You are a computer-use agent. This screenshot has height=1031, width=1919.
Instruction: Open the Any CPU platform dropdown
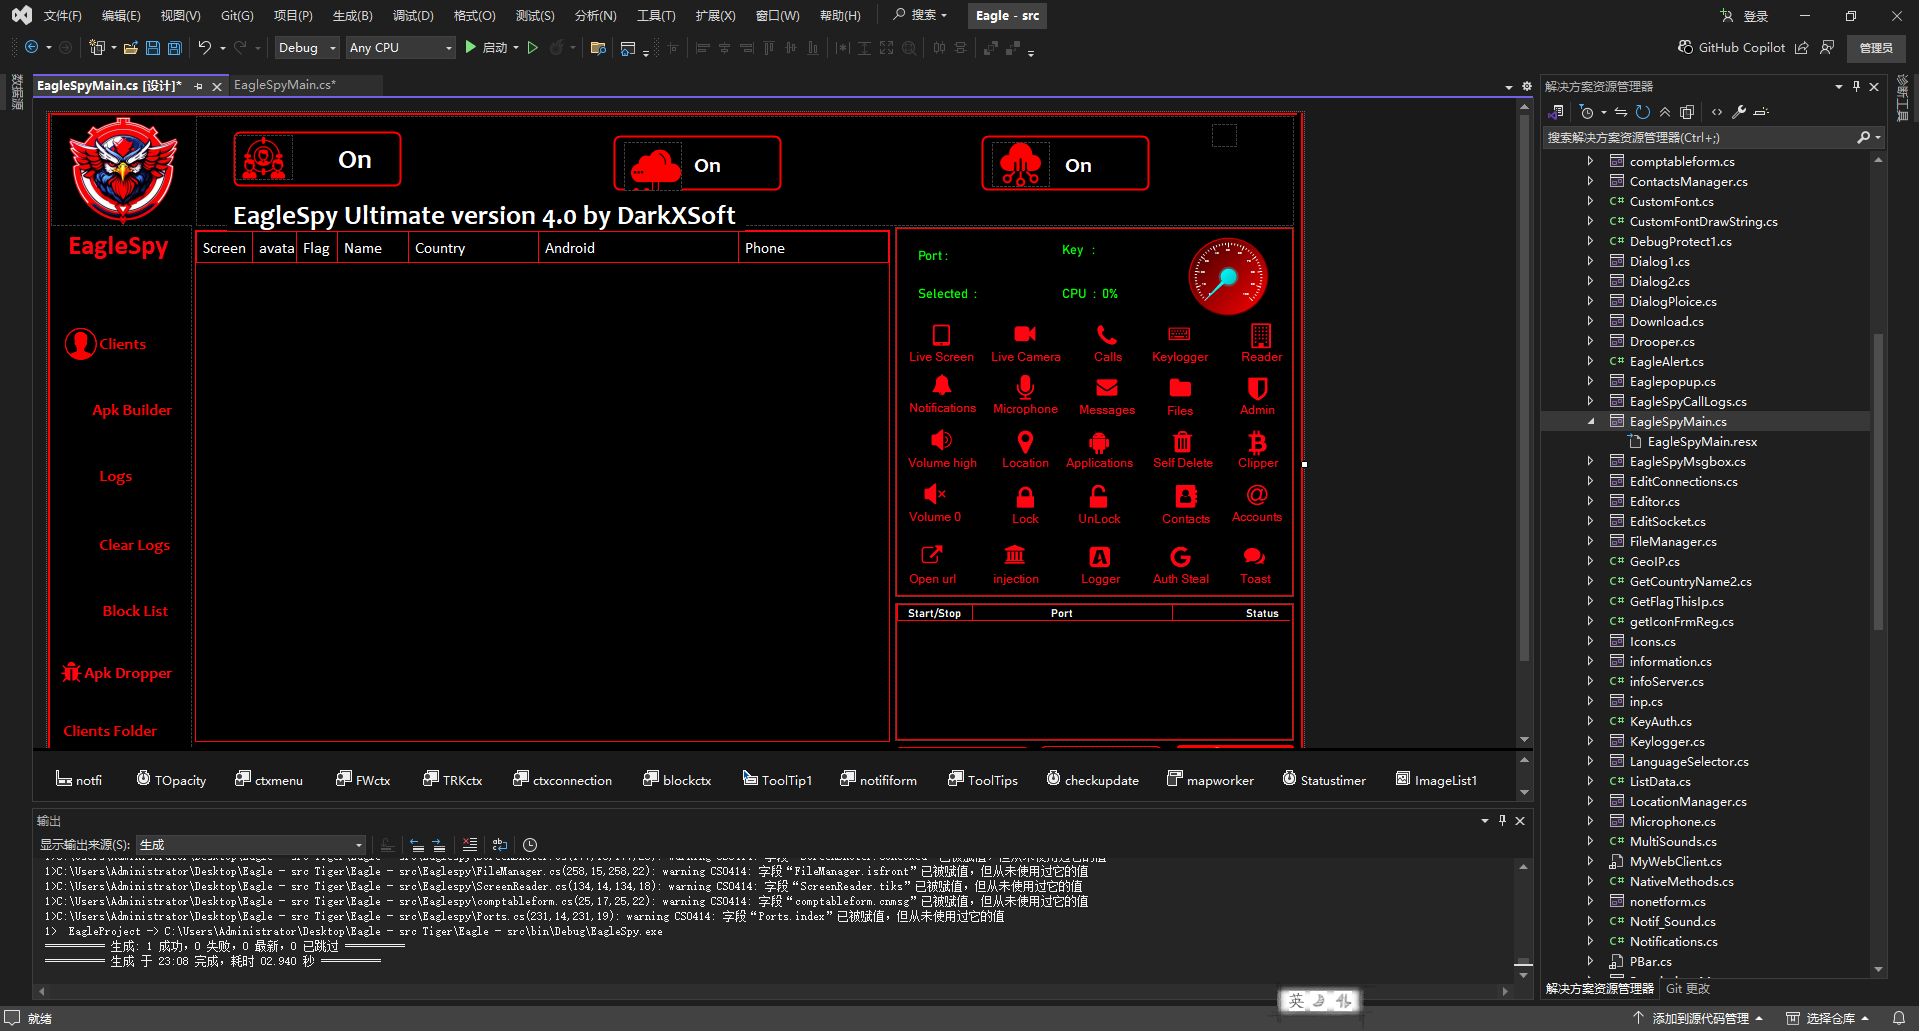(400, 48)
